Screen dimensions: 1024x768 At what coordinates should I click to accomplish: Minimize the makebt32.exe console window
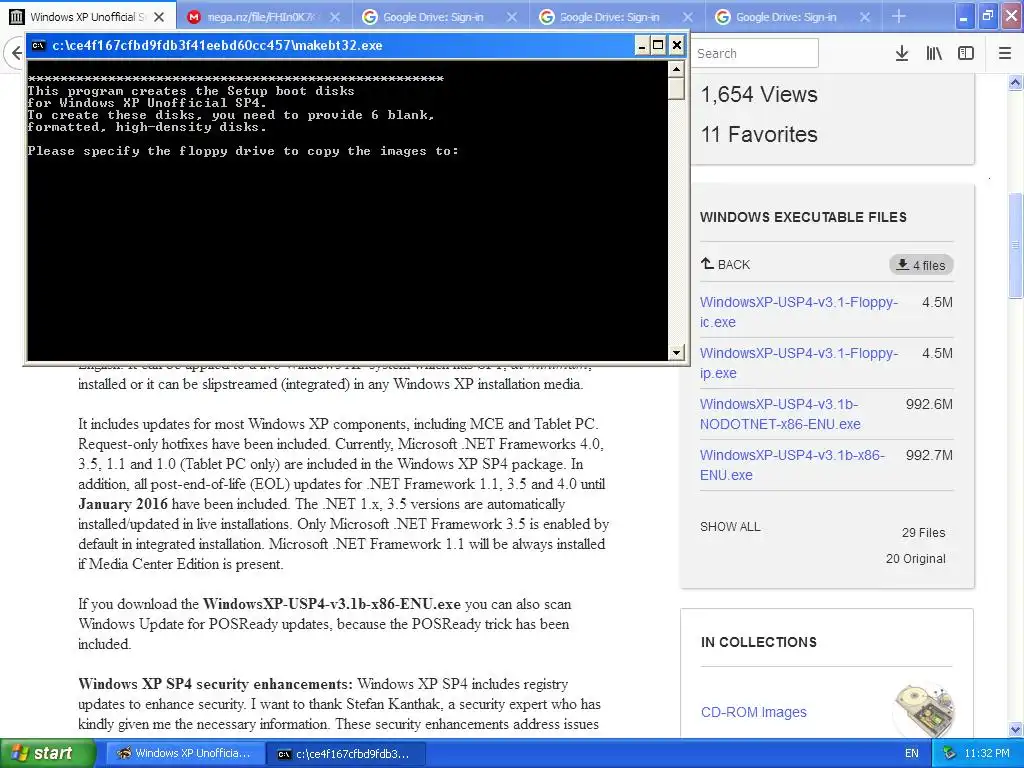[641, 45]
